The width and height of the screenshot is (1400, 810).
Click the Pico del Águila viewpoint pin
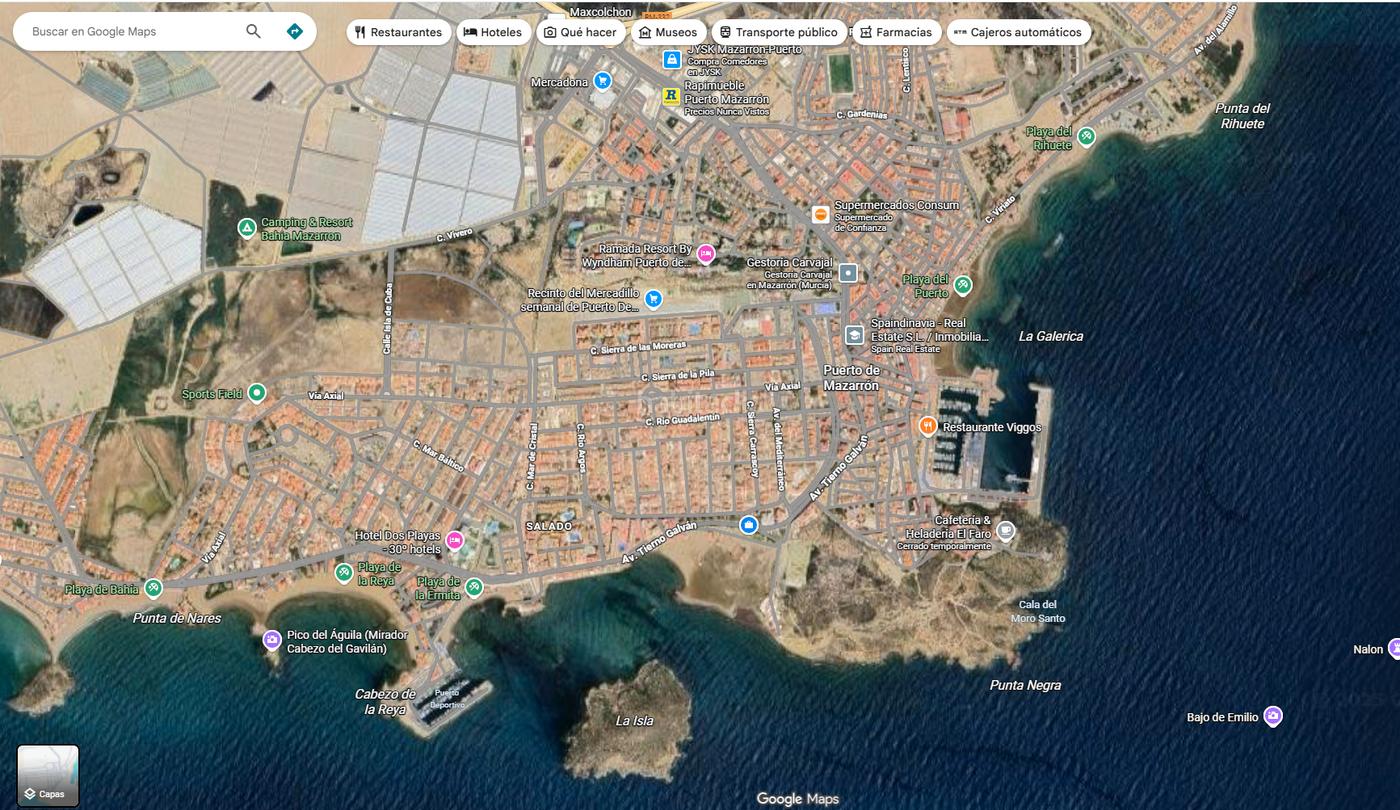(271, 640)
